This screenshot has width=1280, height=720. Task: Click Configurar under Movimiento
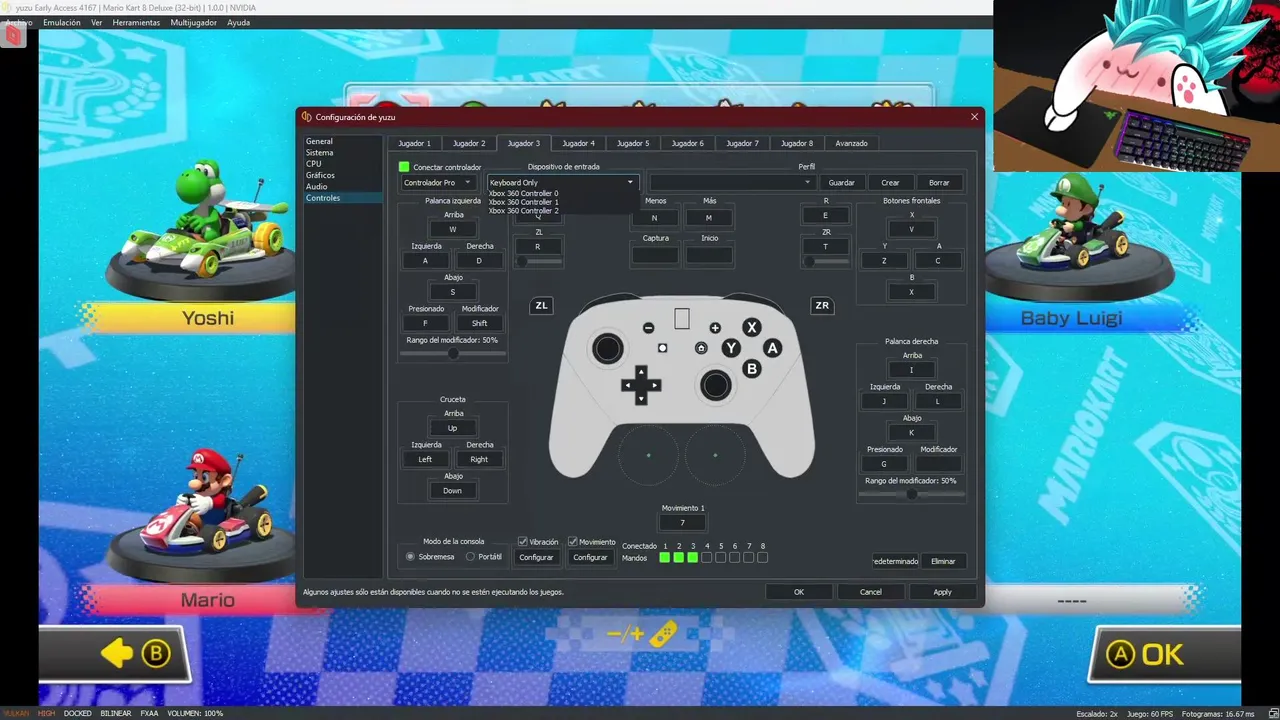(x=590, y=557)
